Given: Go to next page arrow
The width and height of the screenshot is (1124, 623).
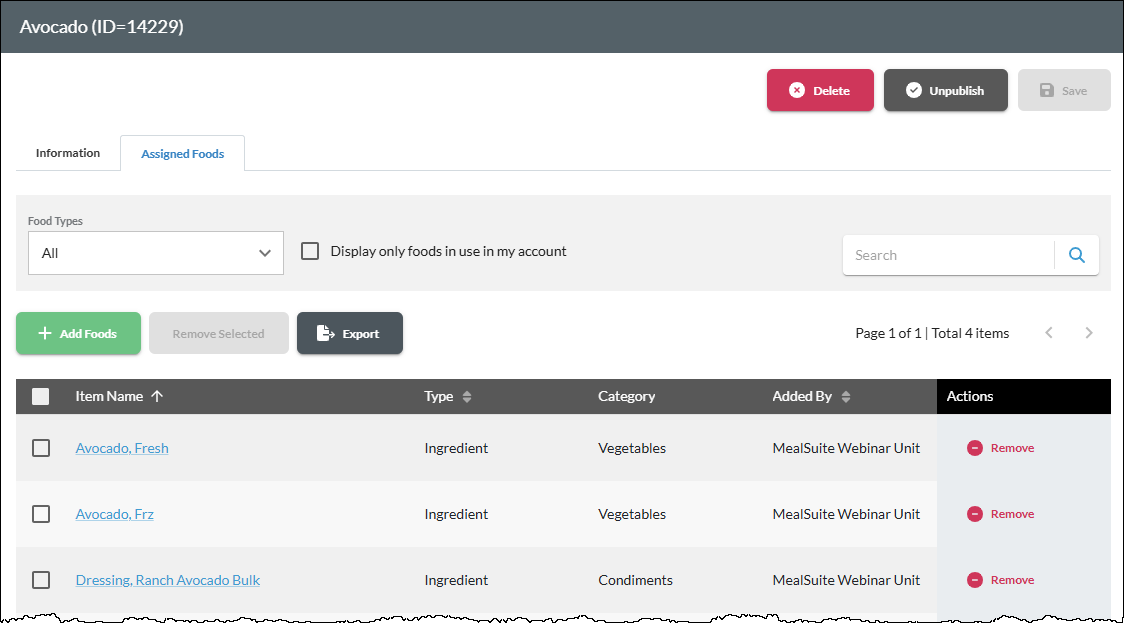Looking at the screenshot, I should point(1089,333).
